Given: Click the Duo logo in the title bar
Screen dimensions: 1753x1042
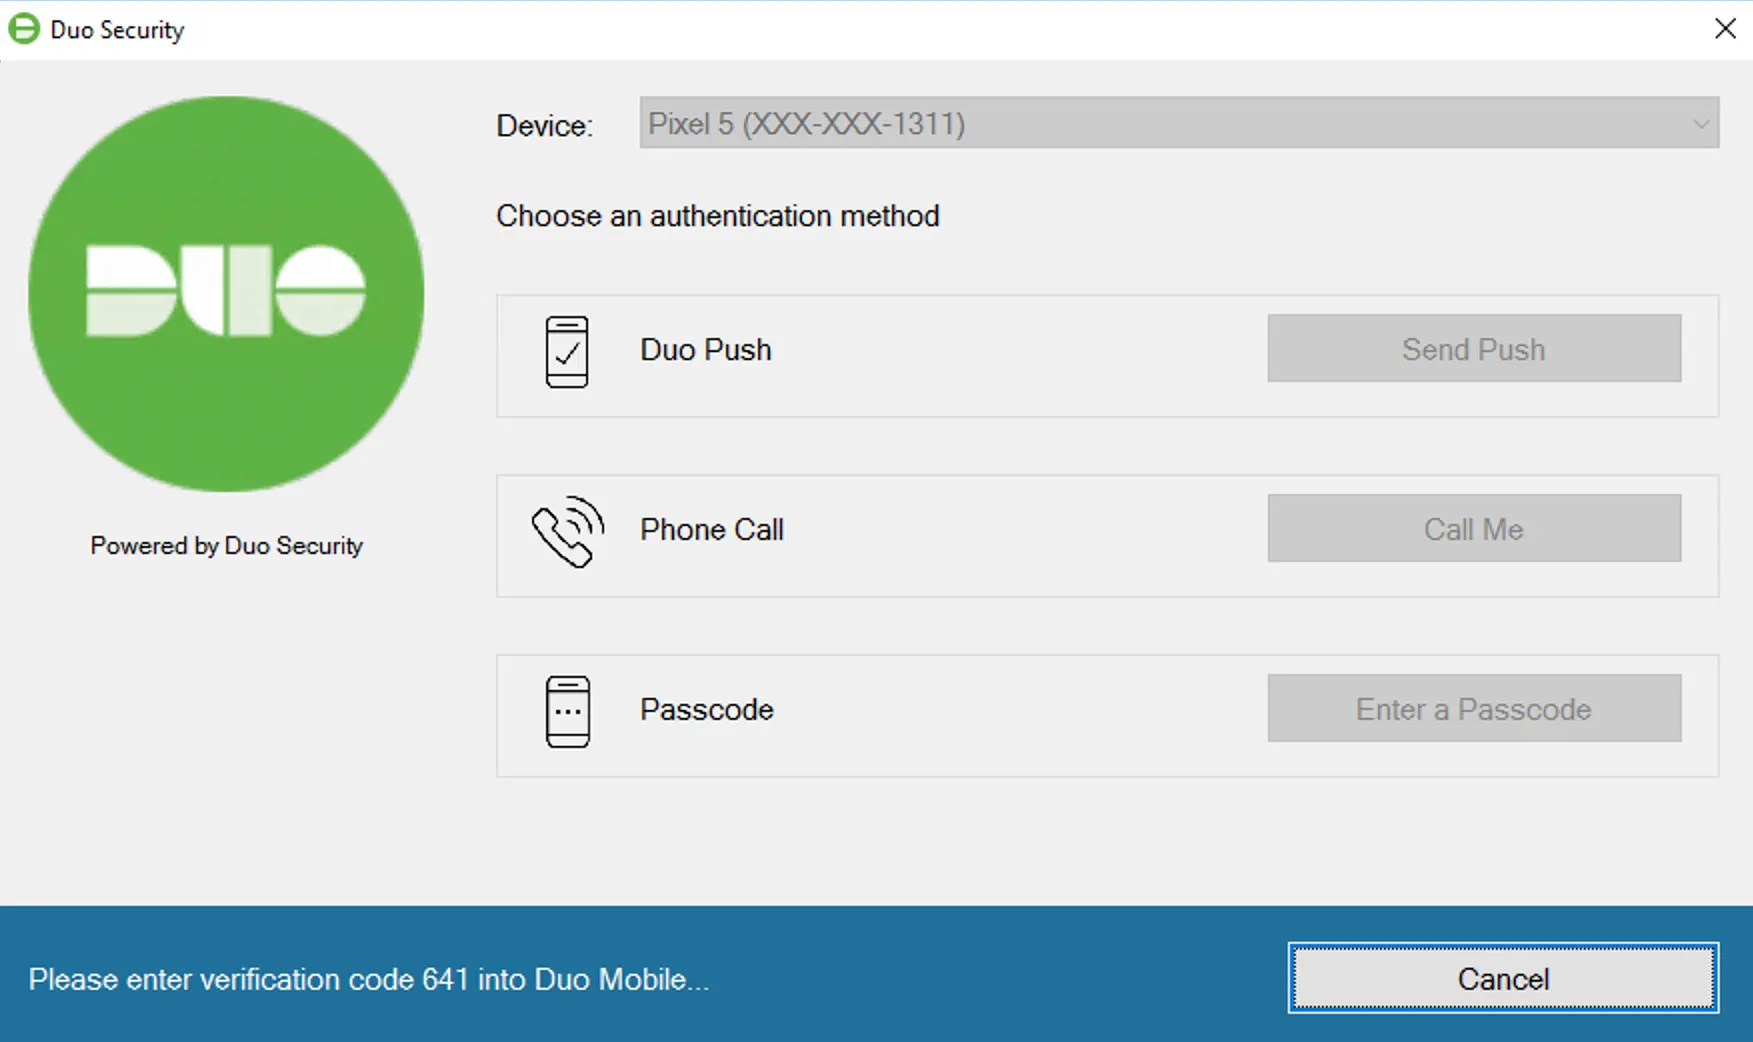Looking at the screenshot, I should click(22, 28).
